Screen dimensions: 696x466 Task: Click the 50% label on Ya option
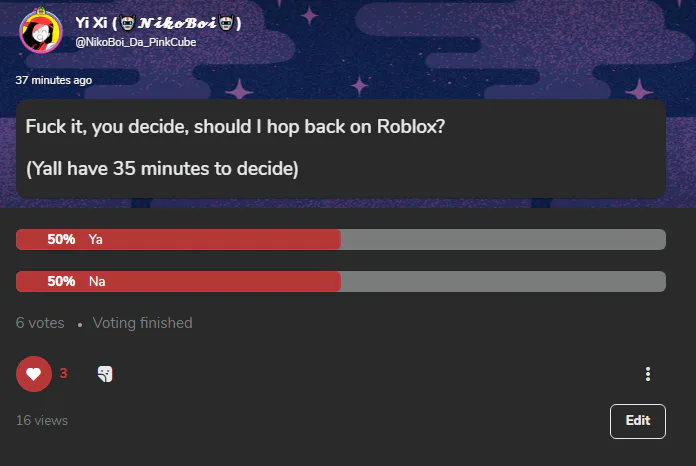pos(61,239)
